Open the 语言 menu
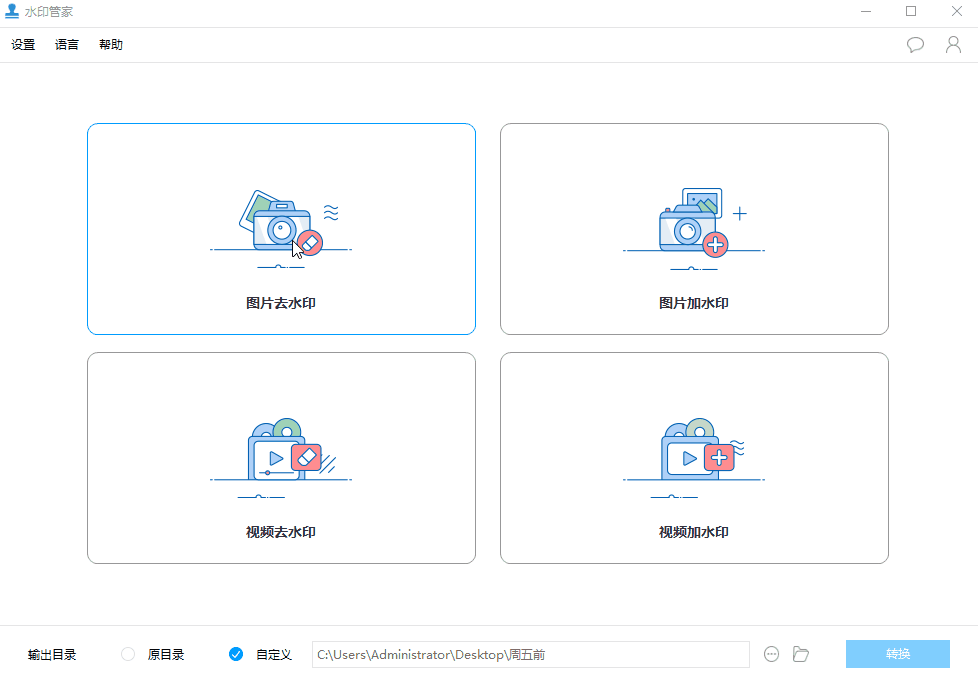The height and width of the screenshot is (683, 978). [x=66, y=44]
